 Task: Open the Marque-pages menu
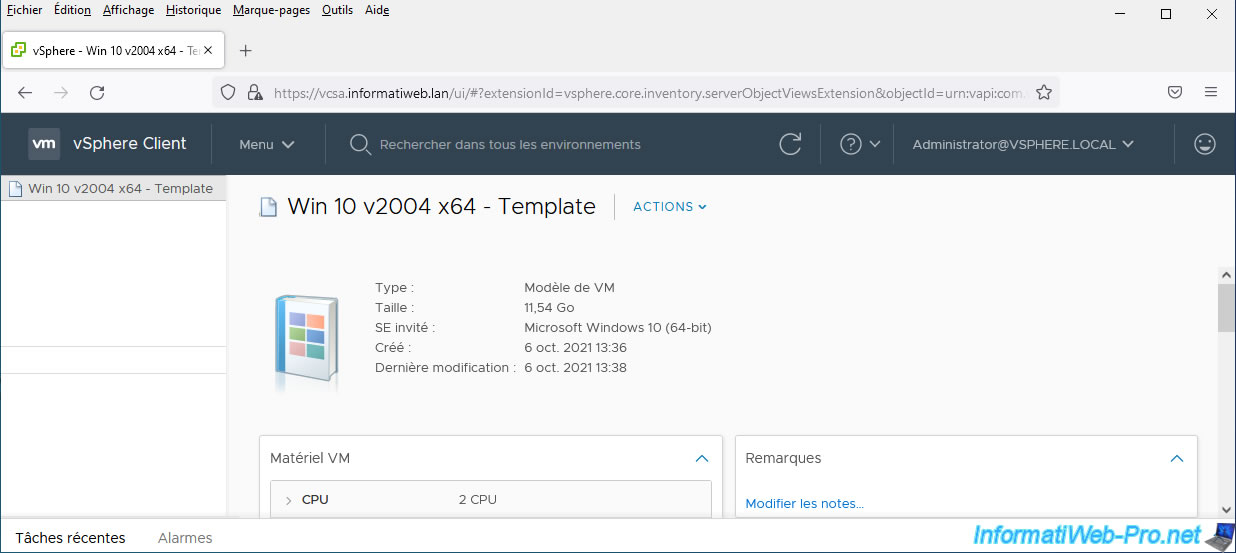click(271, 10)
